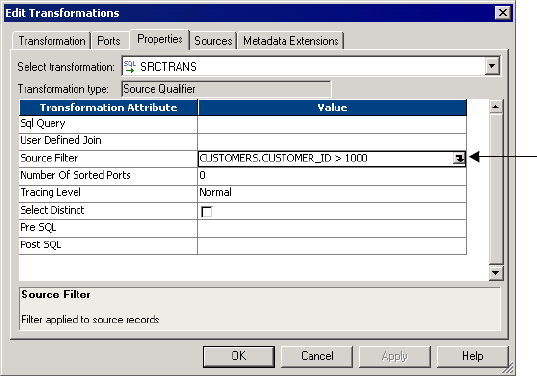The height and width of the screenshot is (376, 537).
Task: Toggle the Select Distinct checkbox
Action: click(207, 211)
